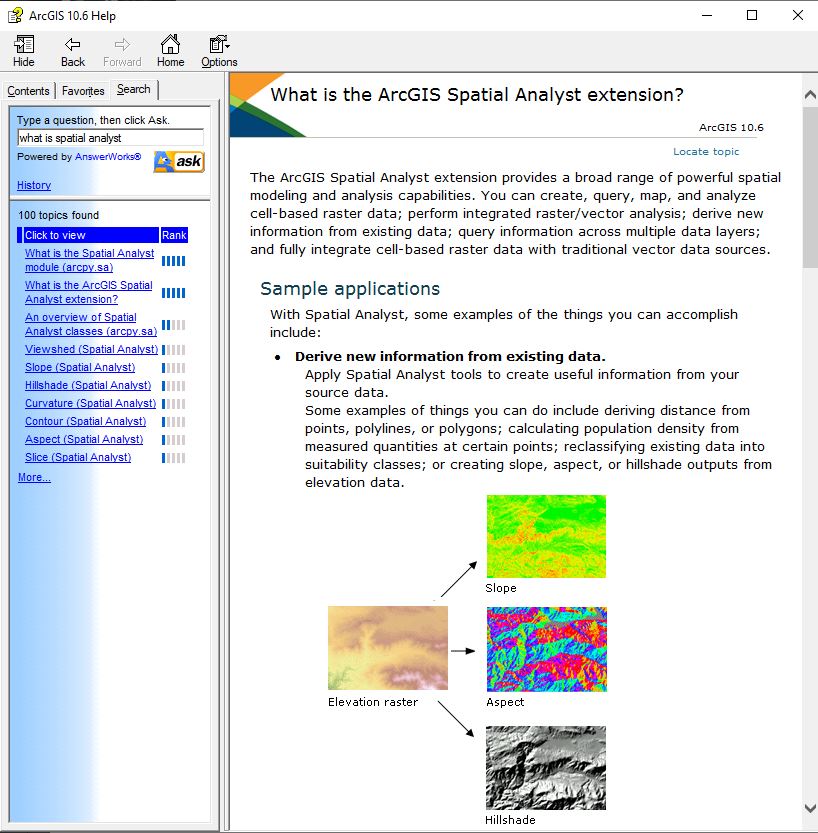Open the History link
This screenshot has height=833, width=818.
34,185
